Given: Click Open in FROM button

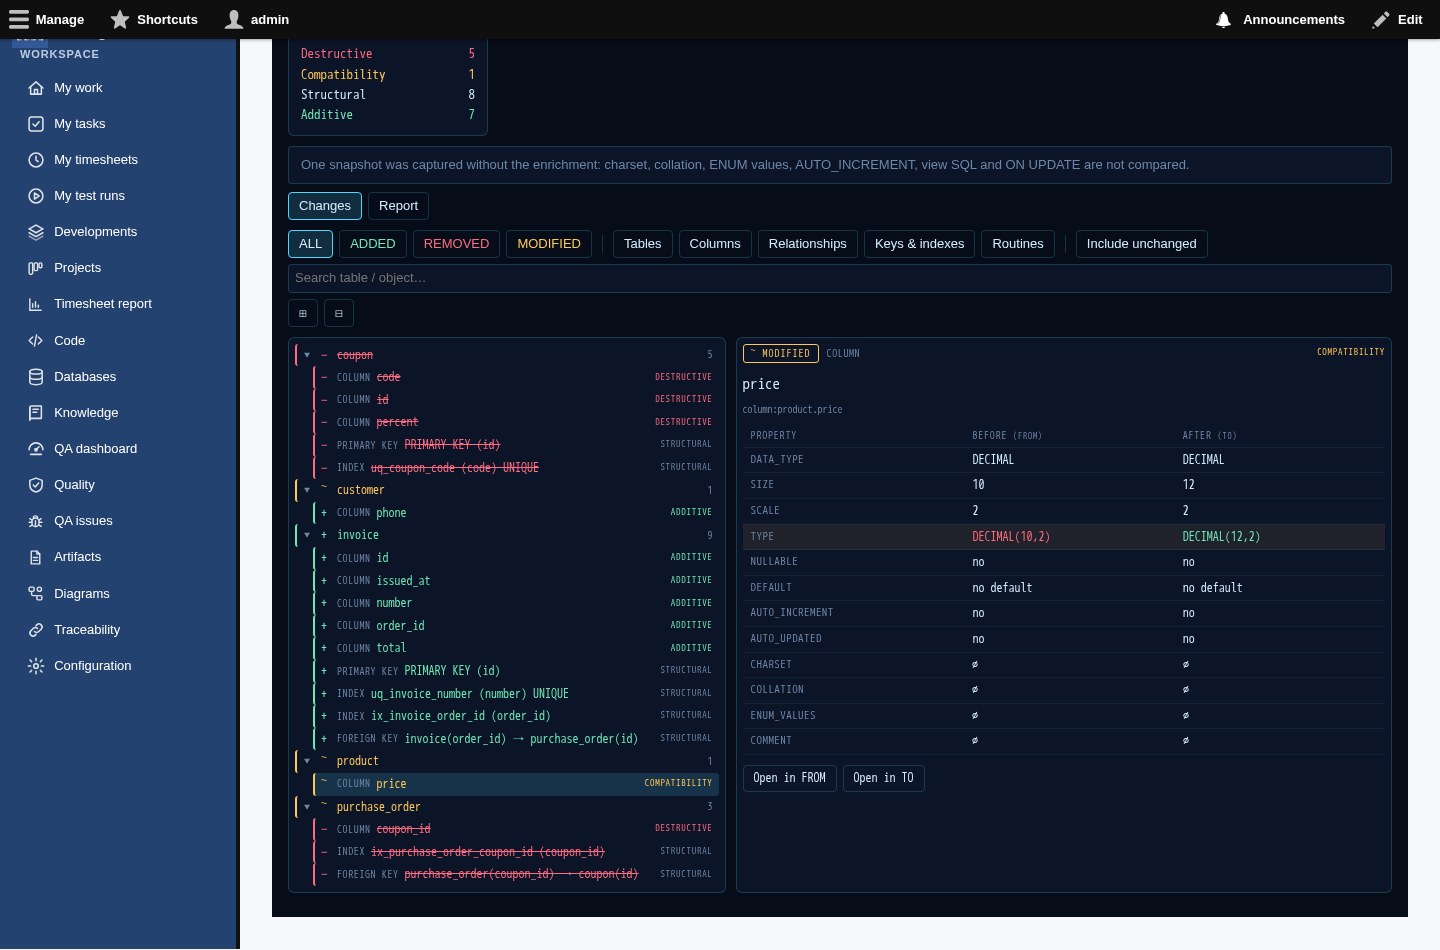Looking at the screenshot, I should [x=790, y=778].
